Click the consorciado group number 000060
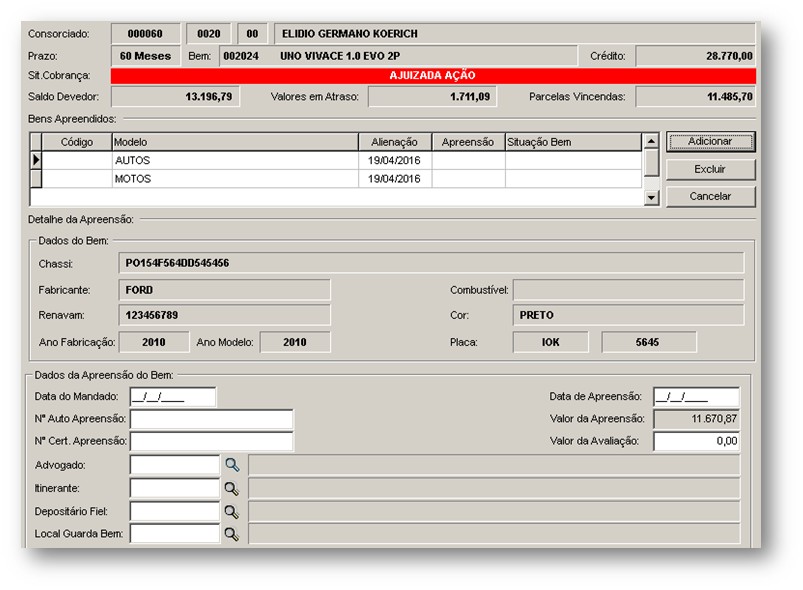Viewport: 803px width, 590px height. point(145,34)
